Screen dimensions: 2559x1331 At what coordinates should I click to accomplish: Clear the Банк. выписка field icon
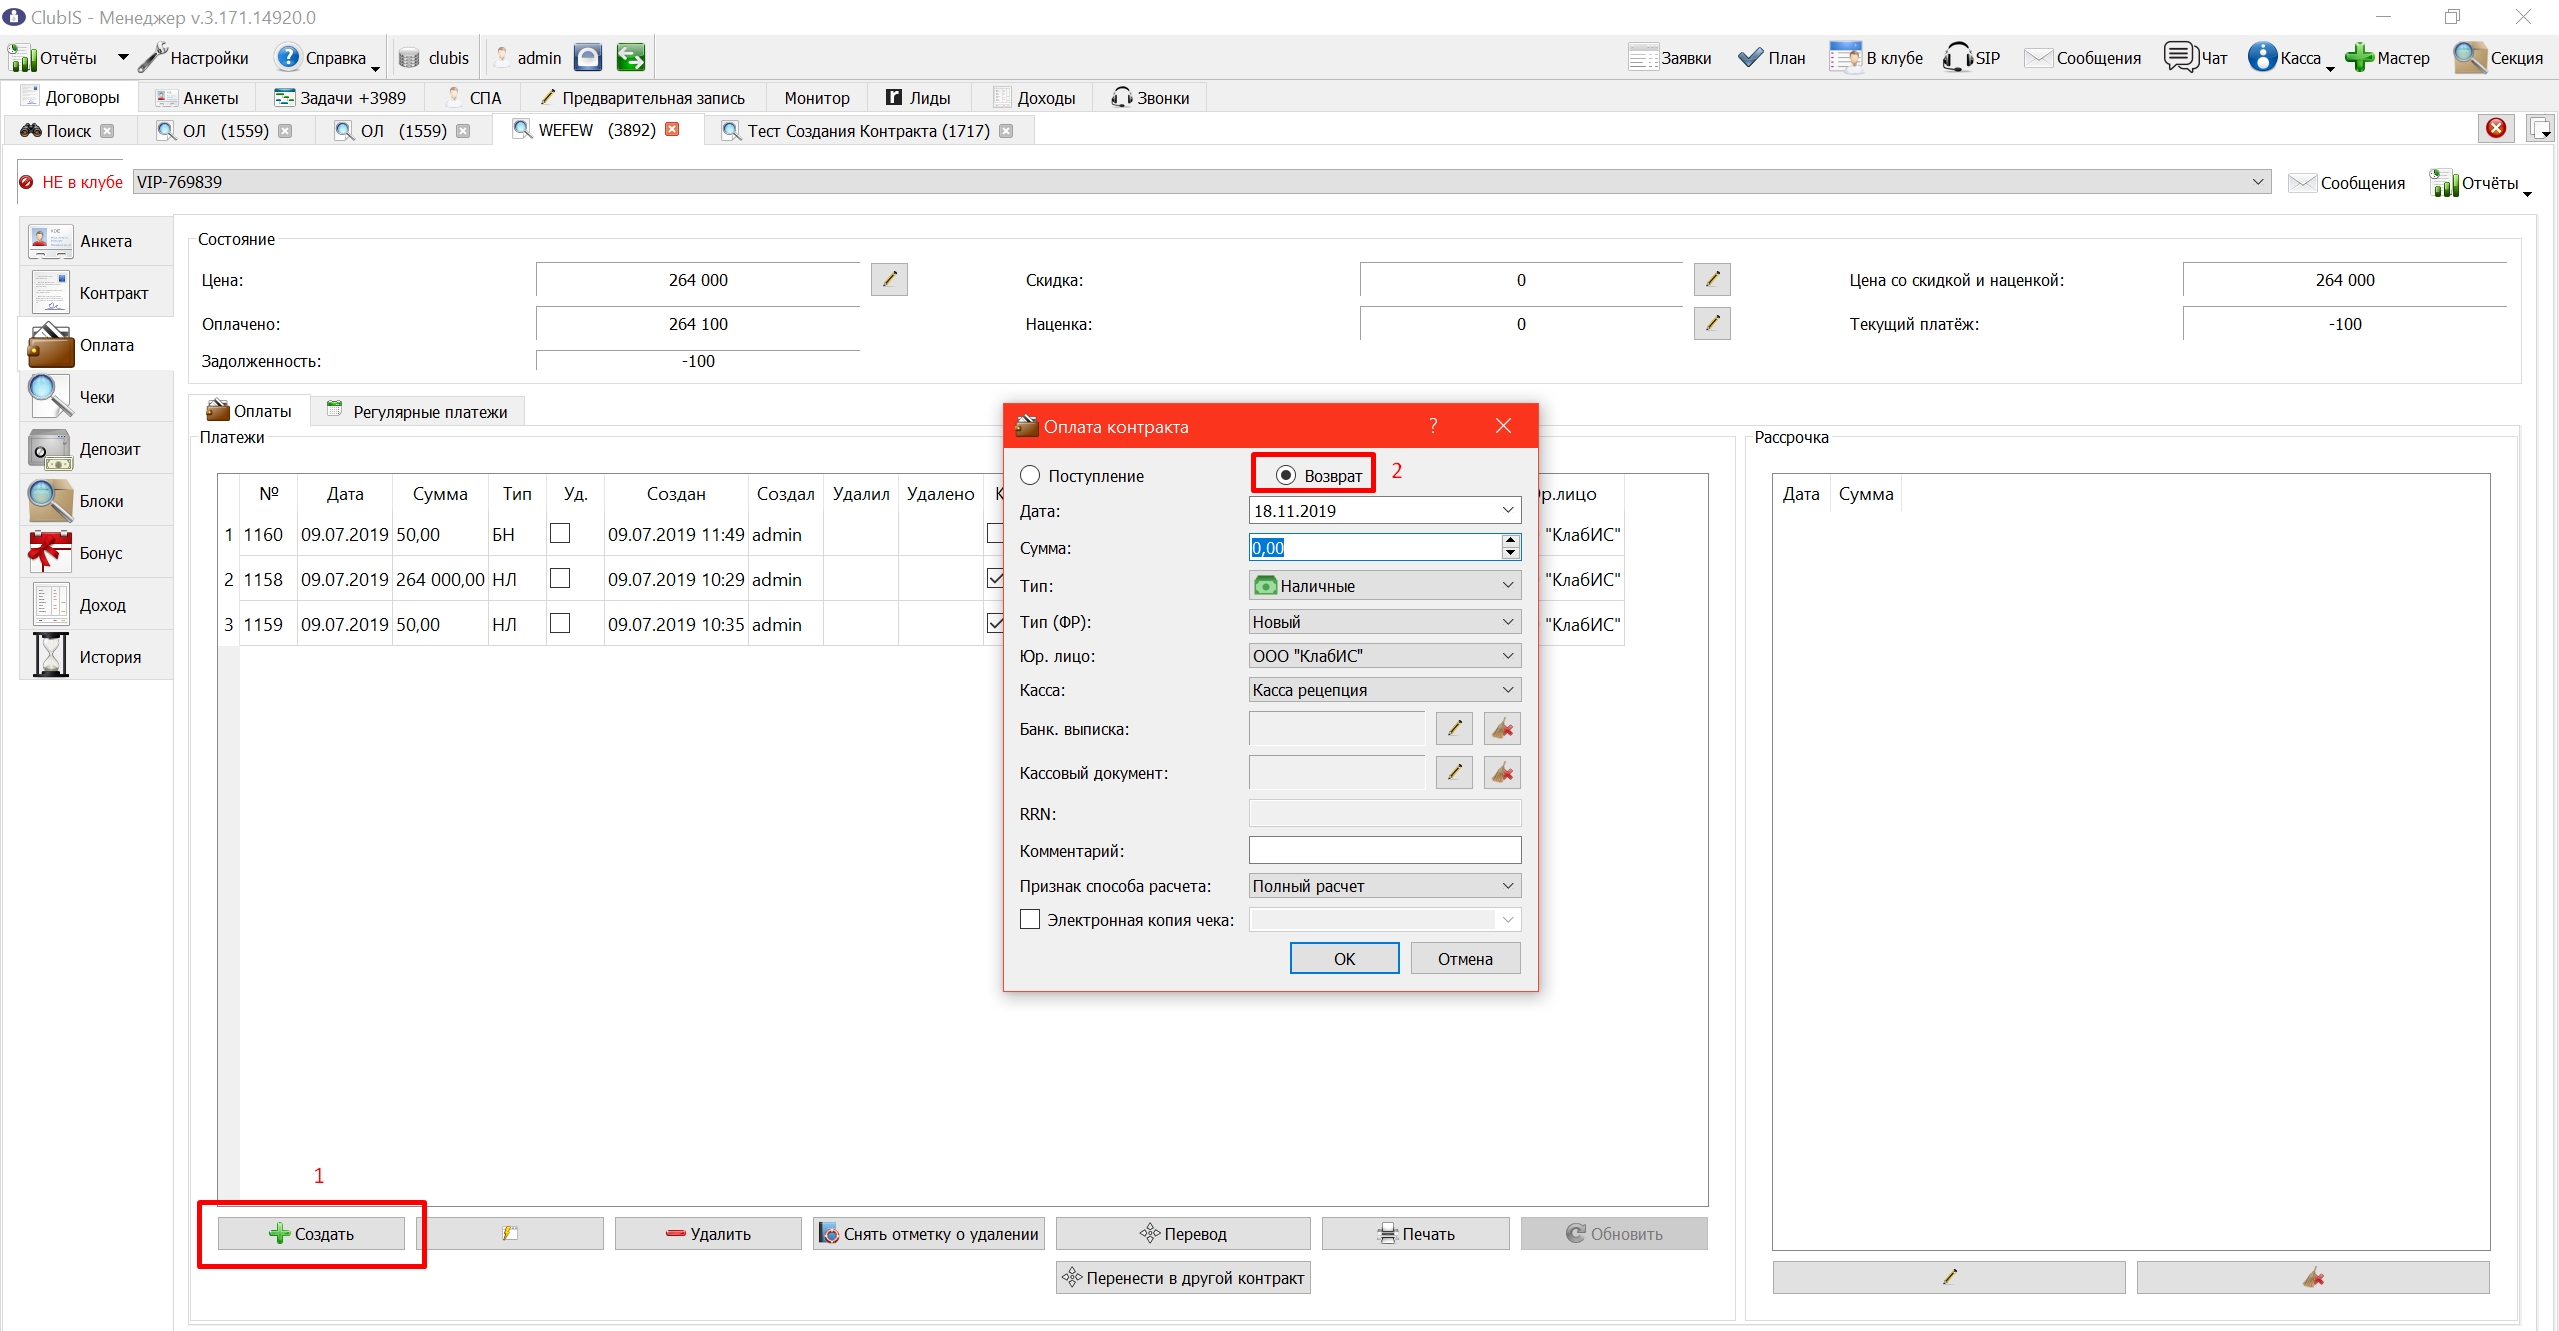click(x=1502, y=729)
